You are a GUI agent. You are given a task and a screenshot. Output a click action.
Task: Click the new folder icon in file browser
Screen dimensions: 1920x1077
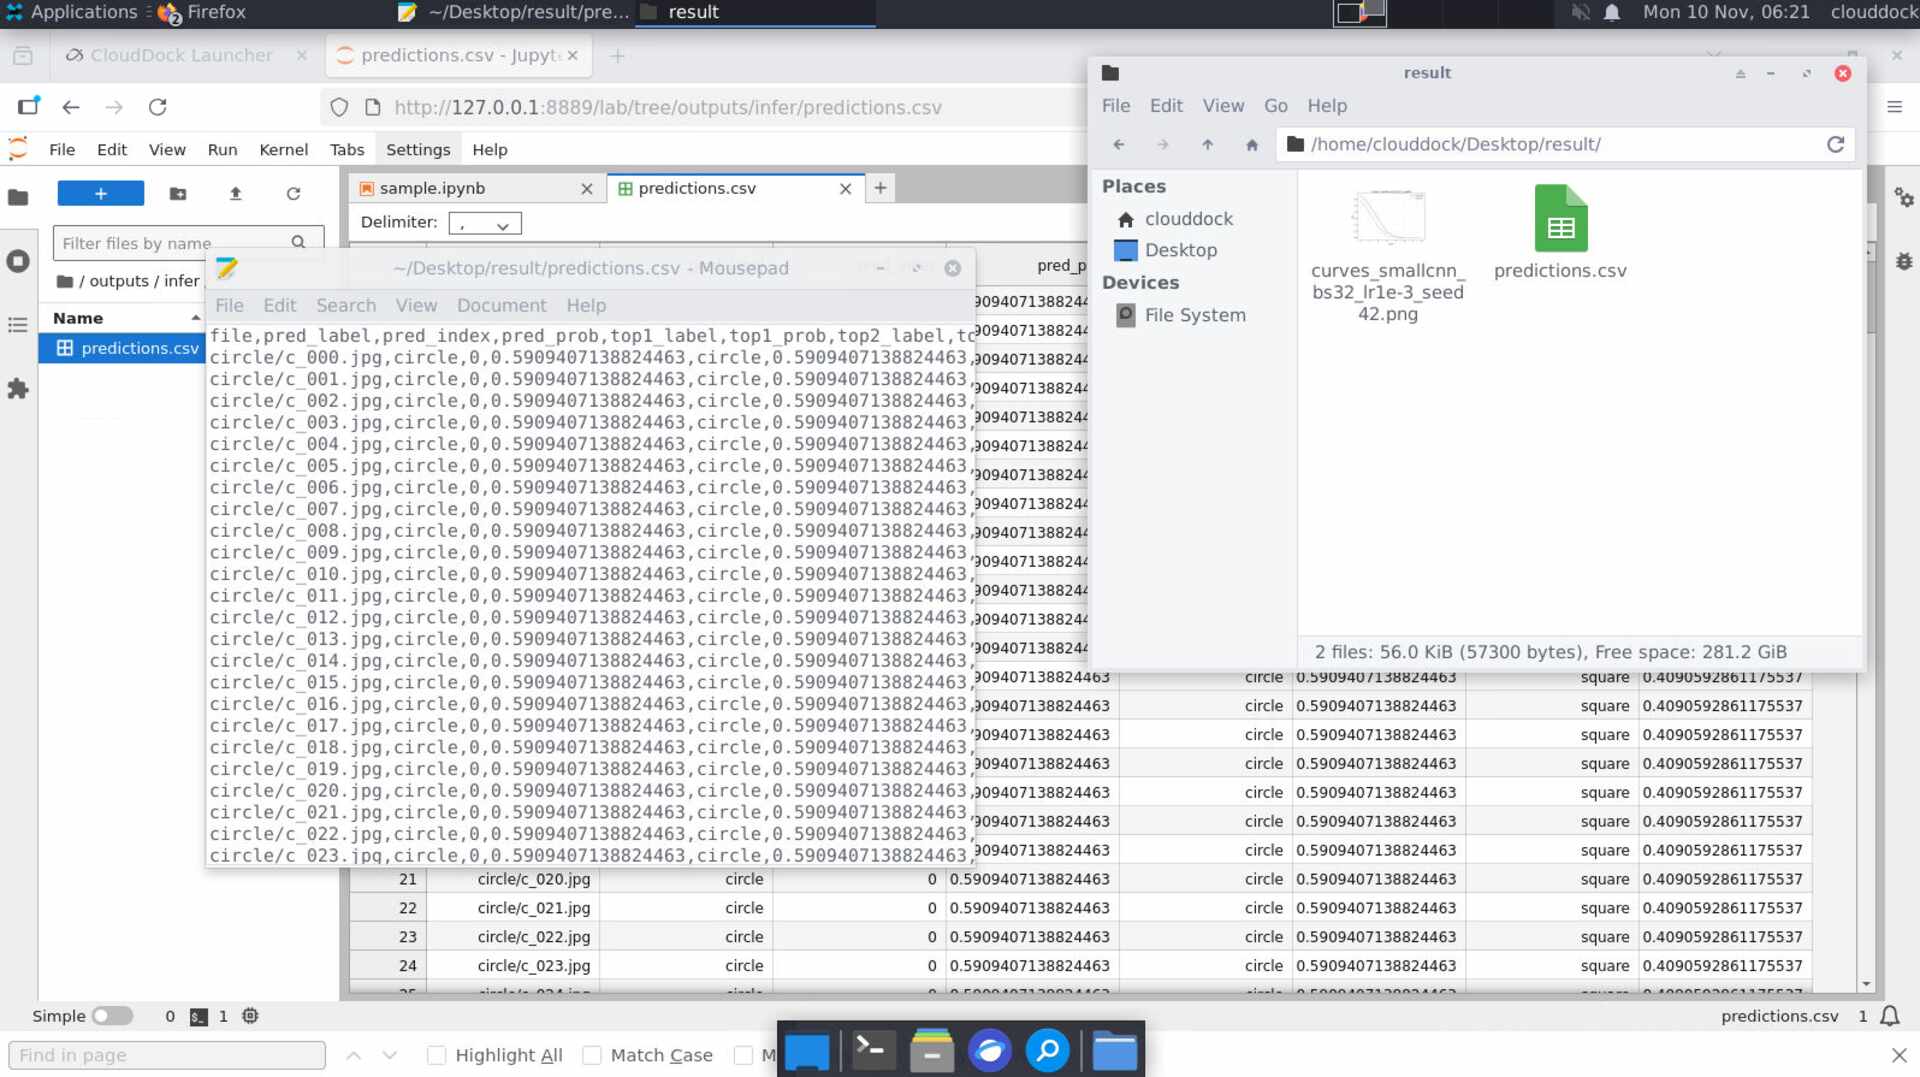click(178, 194)
